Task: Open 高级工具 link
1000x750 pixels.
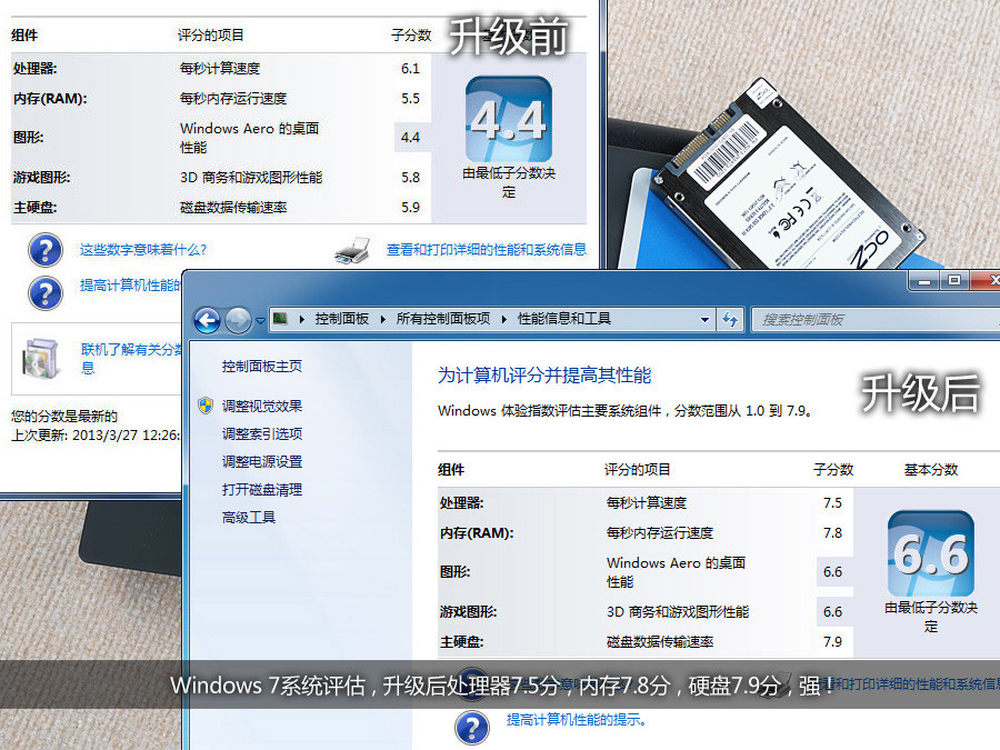Action: [x=248, y=517]
